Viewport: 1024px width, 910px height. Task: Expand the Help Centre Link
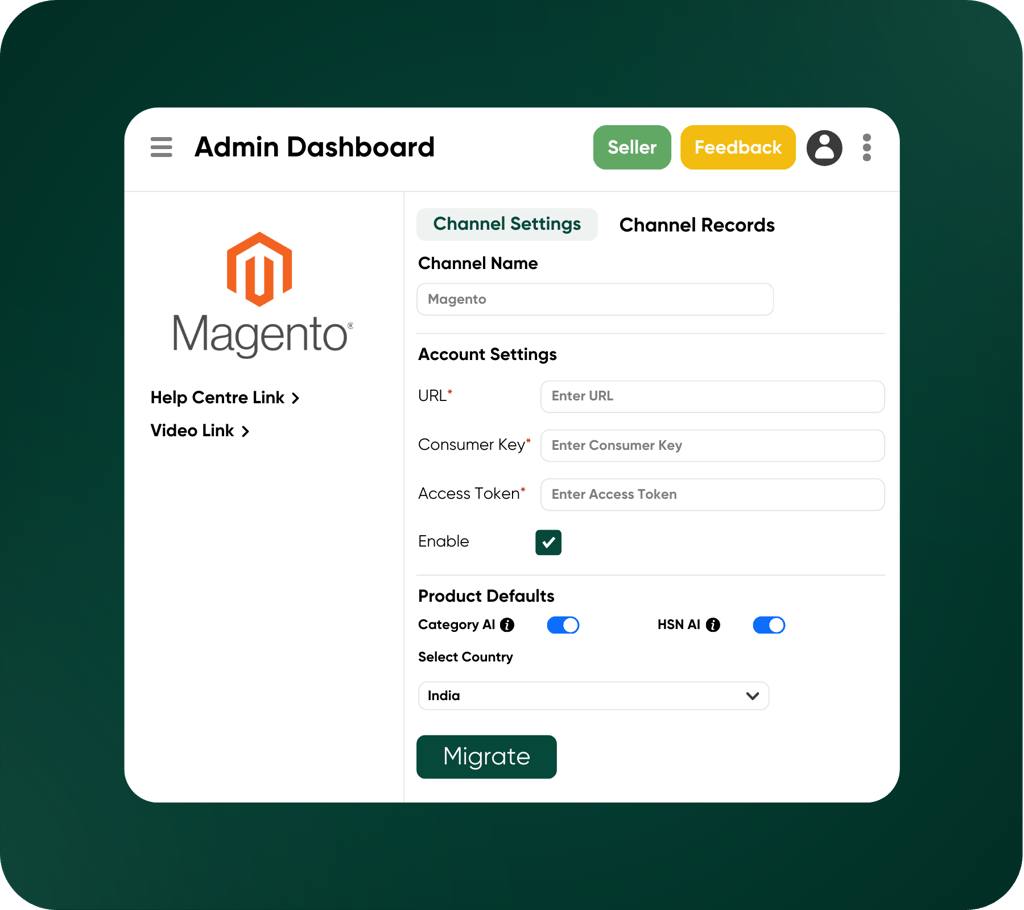click(295, 397)
